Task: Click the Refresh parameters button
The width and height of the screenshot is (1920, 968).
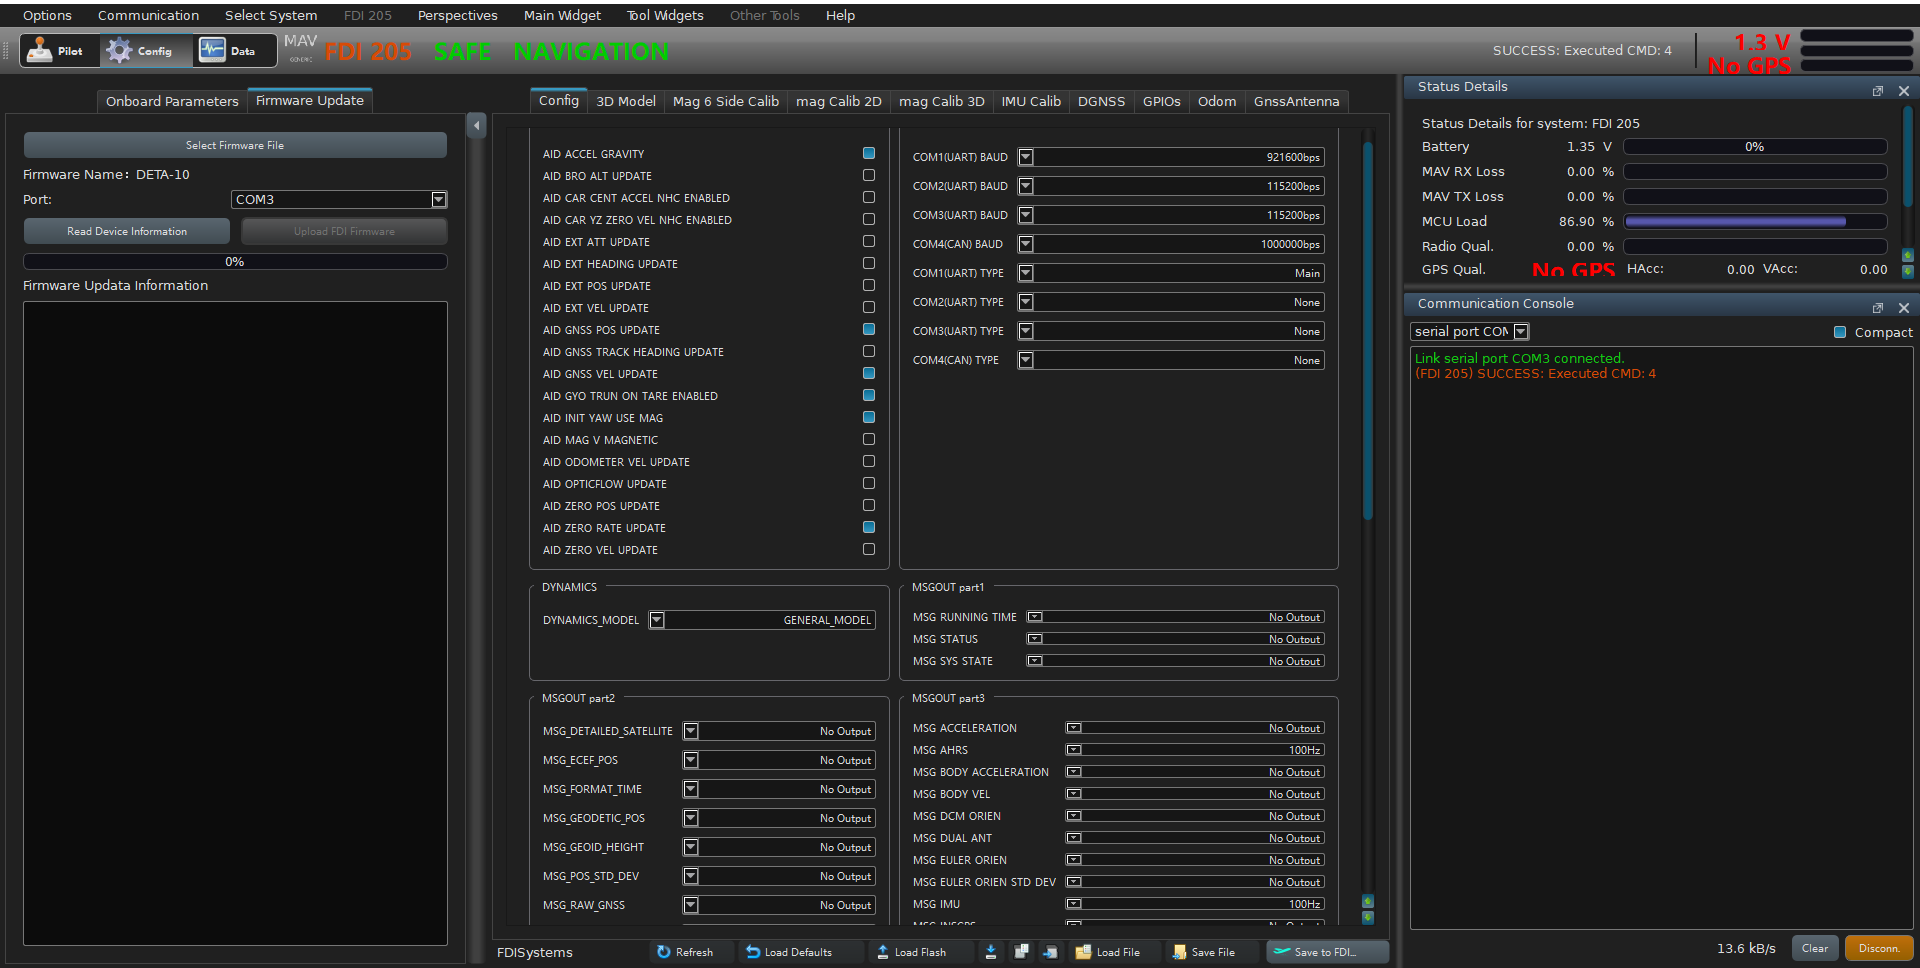Action: (x=685, y=952)
